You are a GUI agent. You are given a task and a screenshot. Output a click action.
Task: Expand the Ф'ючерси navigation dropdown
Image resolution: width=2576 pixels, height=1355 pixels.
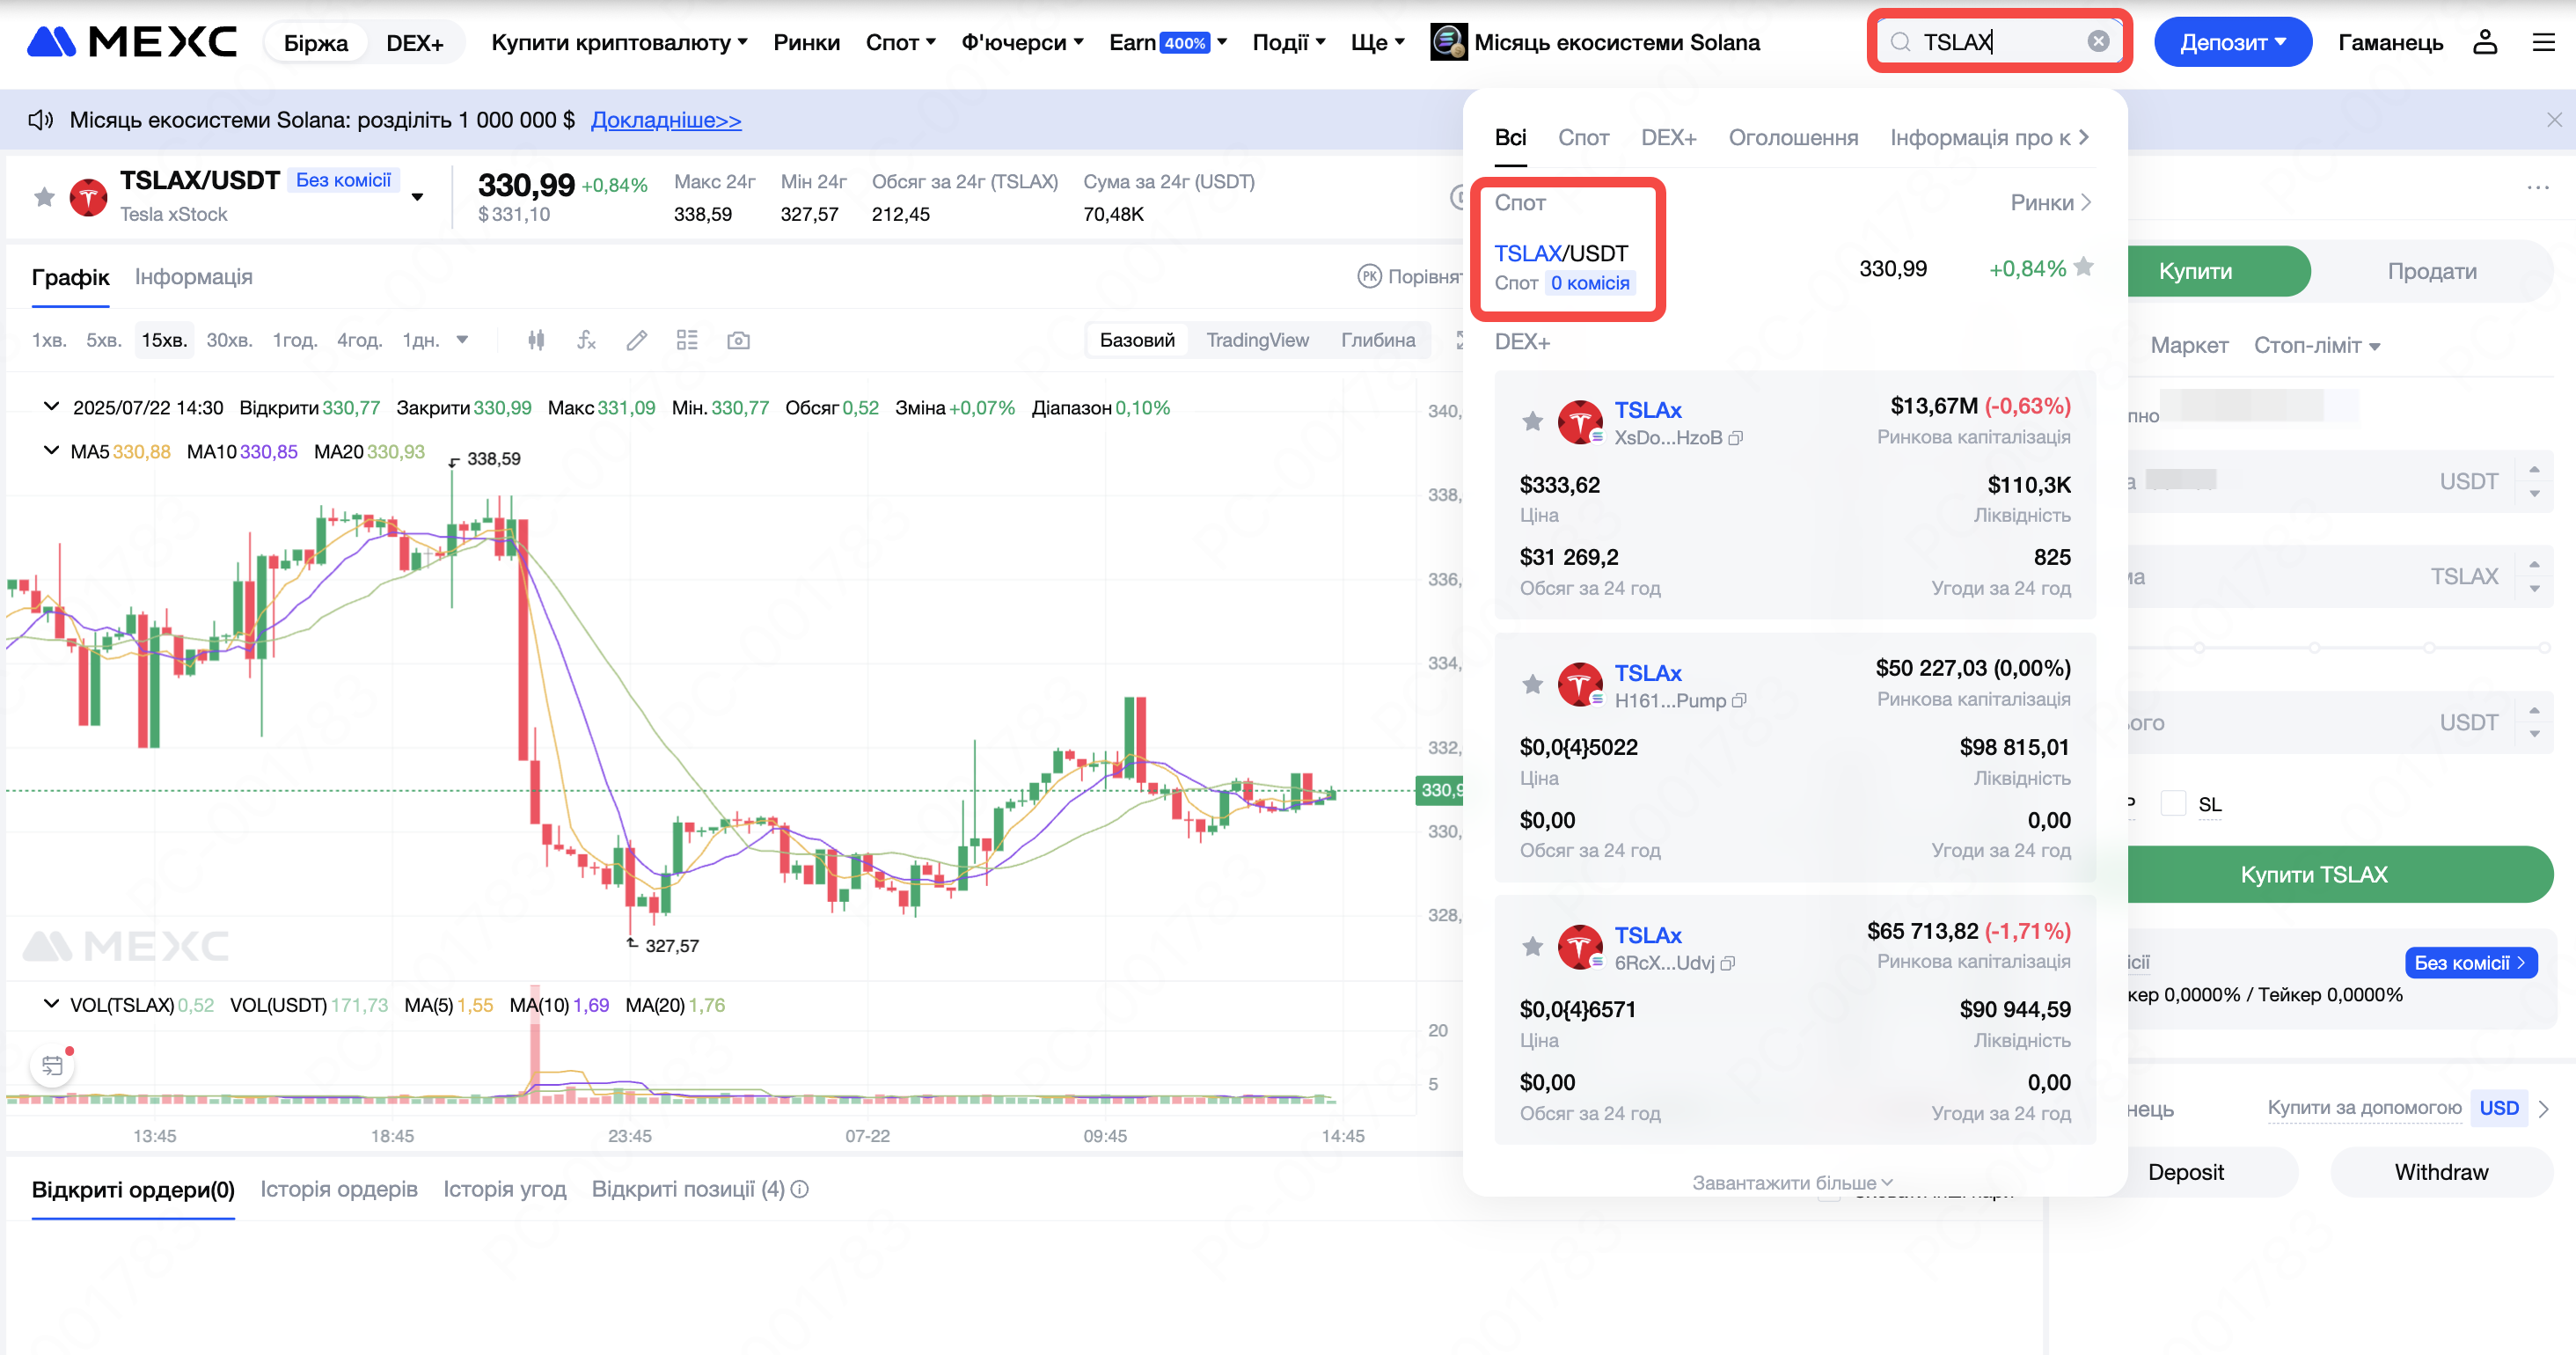coord(1022,42)
